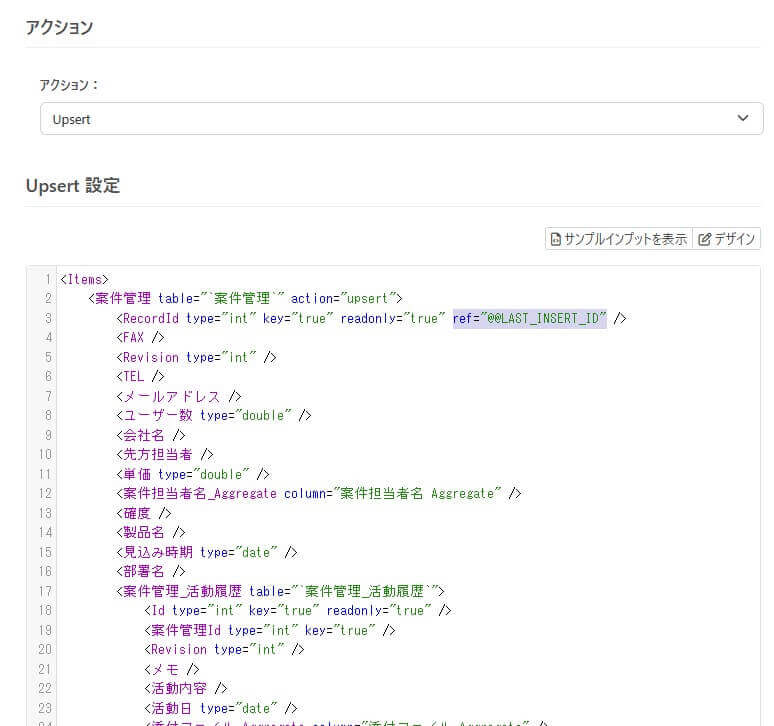Click the デザイン button

coord(726,239)
